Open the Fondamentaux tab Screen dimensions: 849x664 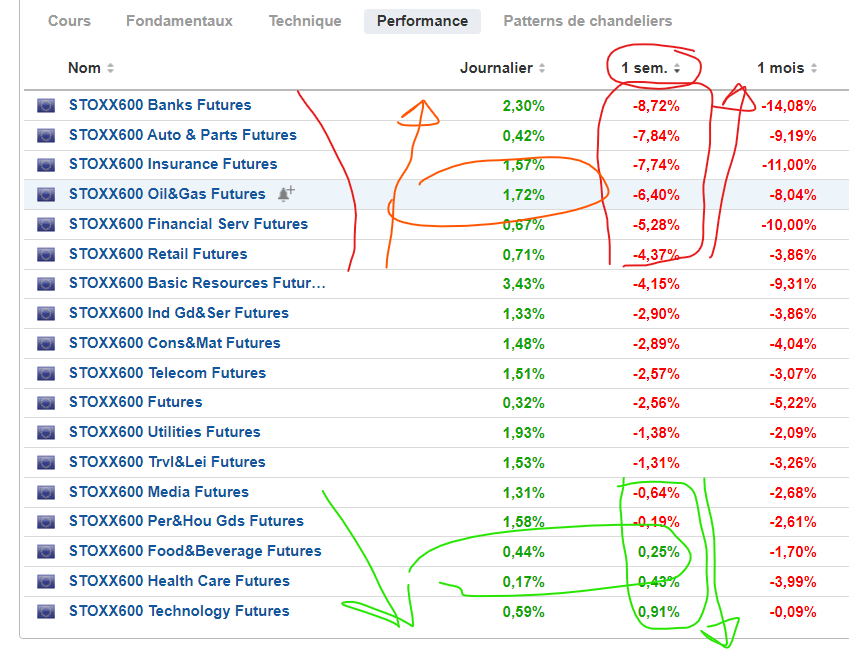[179, 21]
